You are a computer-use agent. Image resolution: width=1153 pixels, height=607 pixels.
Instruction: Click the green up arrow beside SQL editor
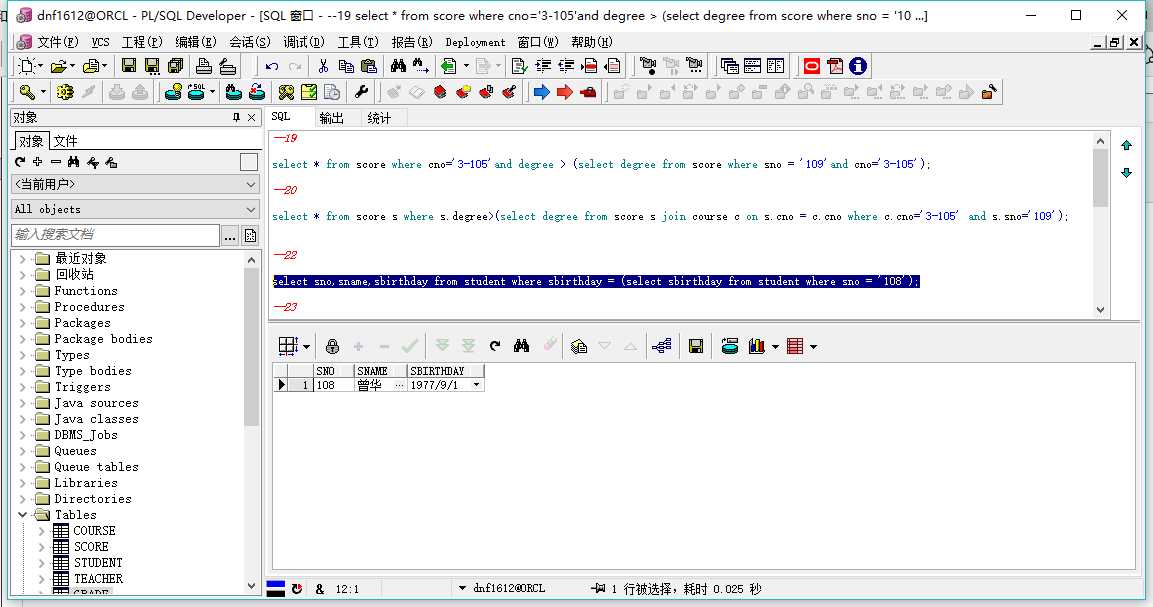pyautogui.click(x=1126, y=146)
